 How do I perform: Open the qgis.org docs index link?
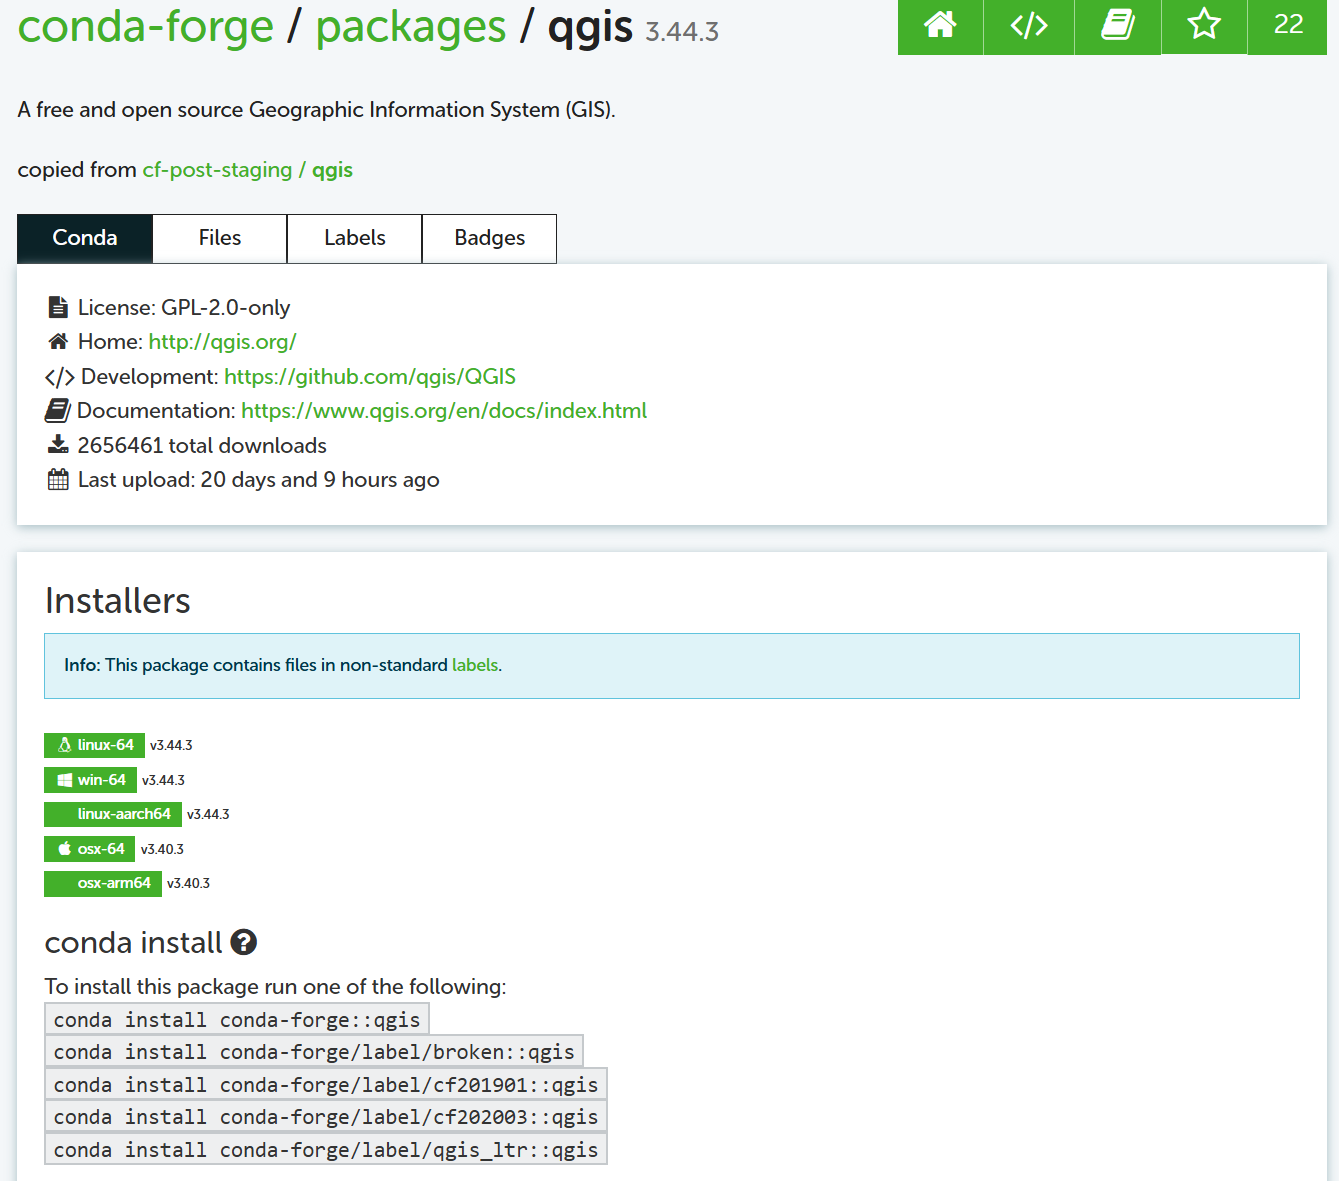point(444,411)
